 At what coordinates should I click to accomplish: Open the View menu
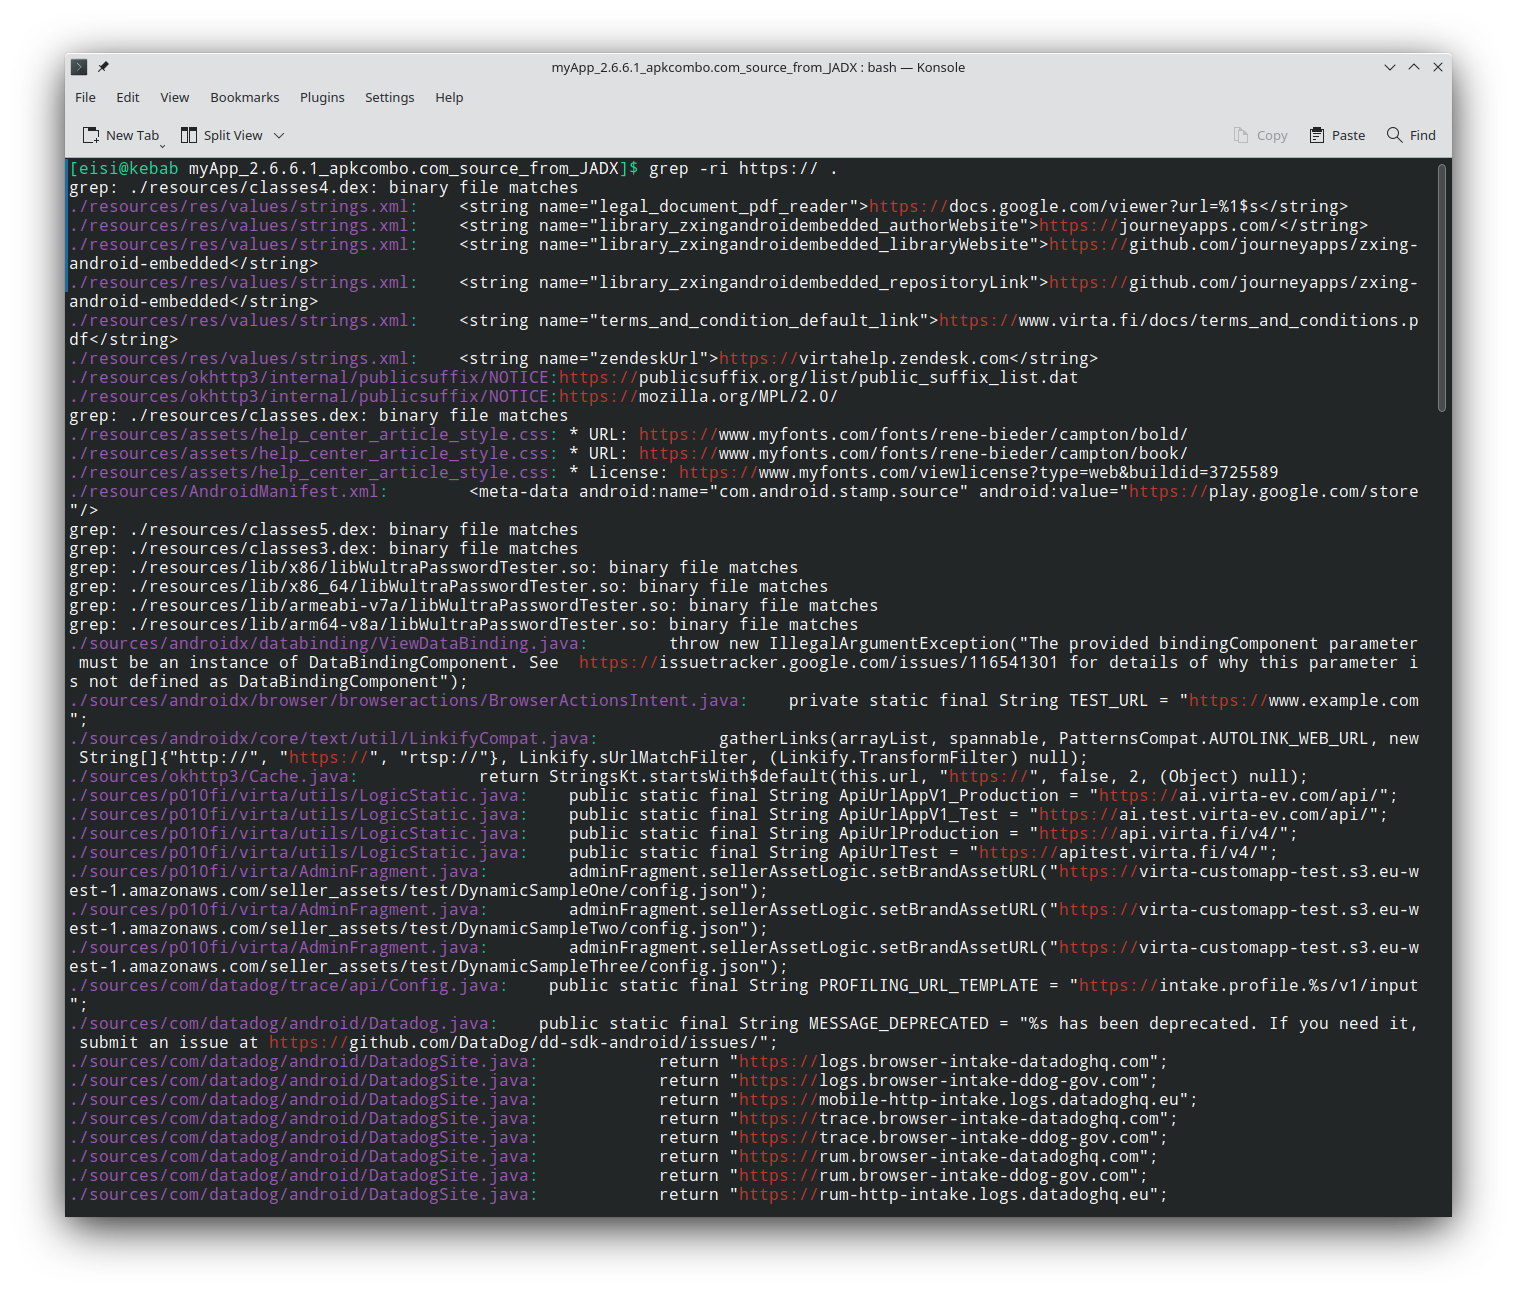tap(174, 97)
